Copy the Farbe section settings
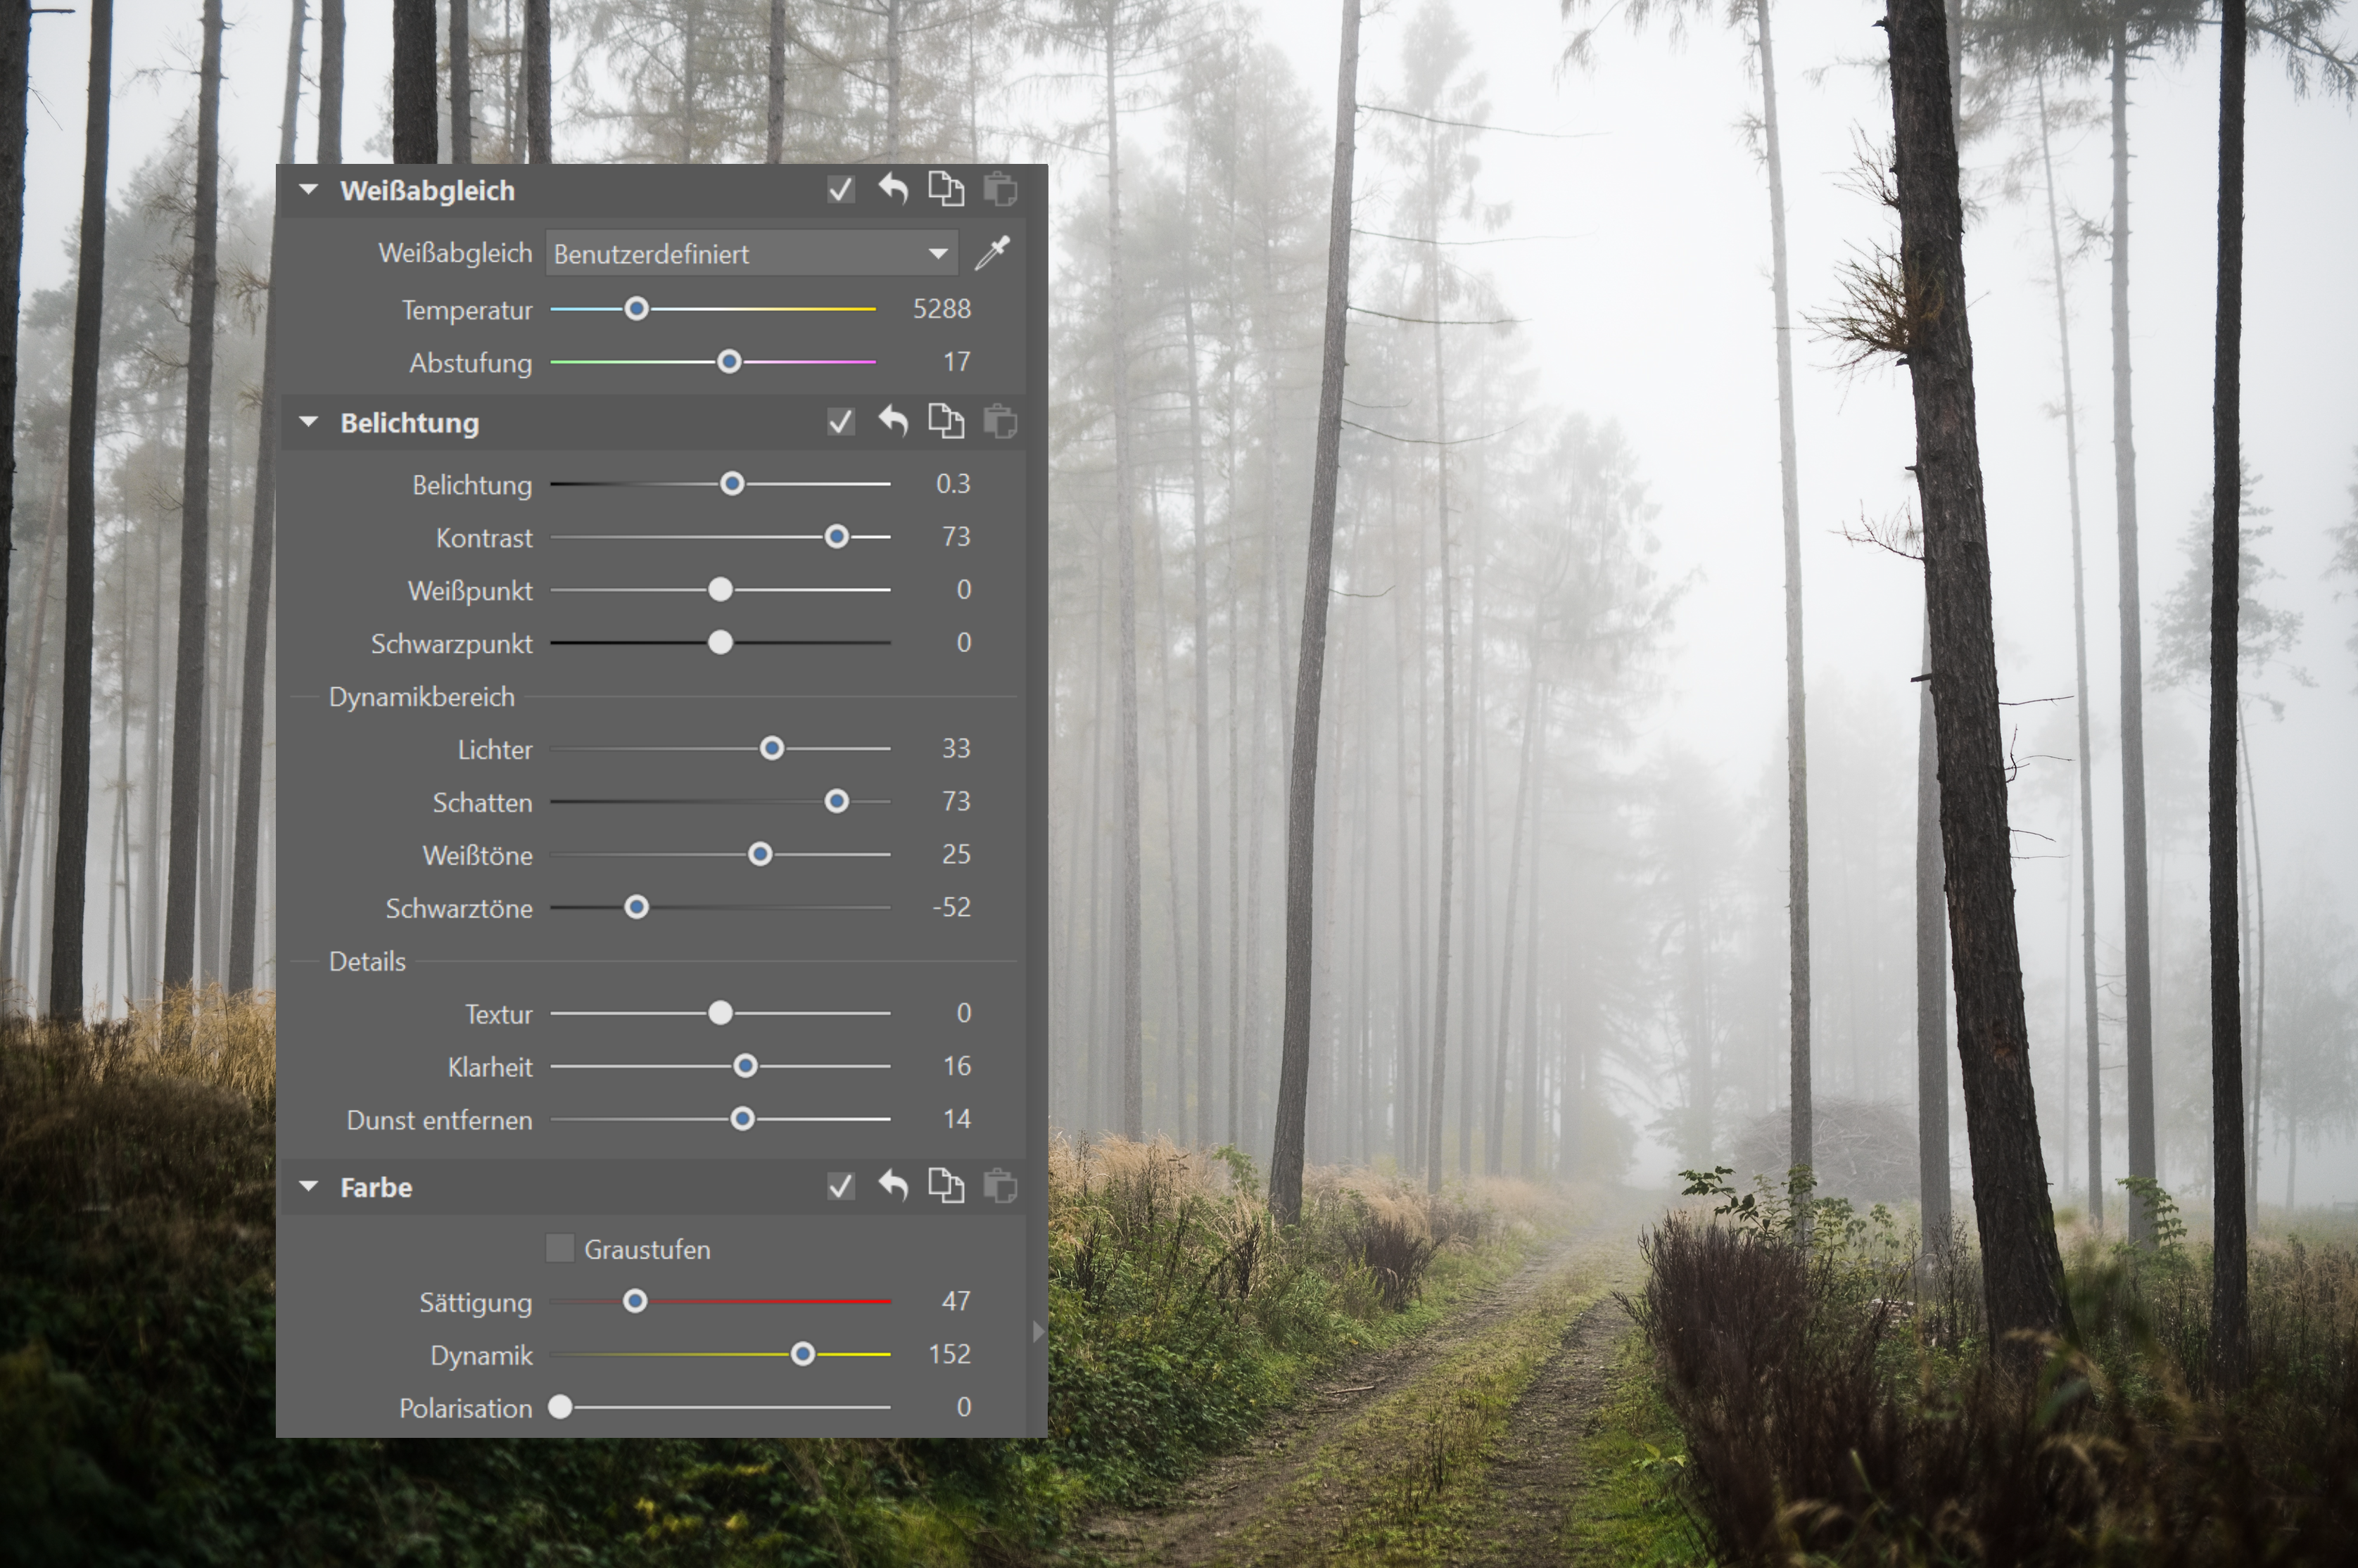 tap(946, 1186)
